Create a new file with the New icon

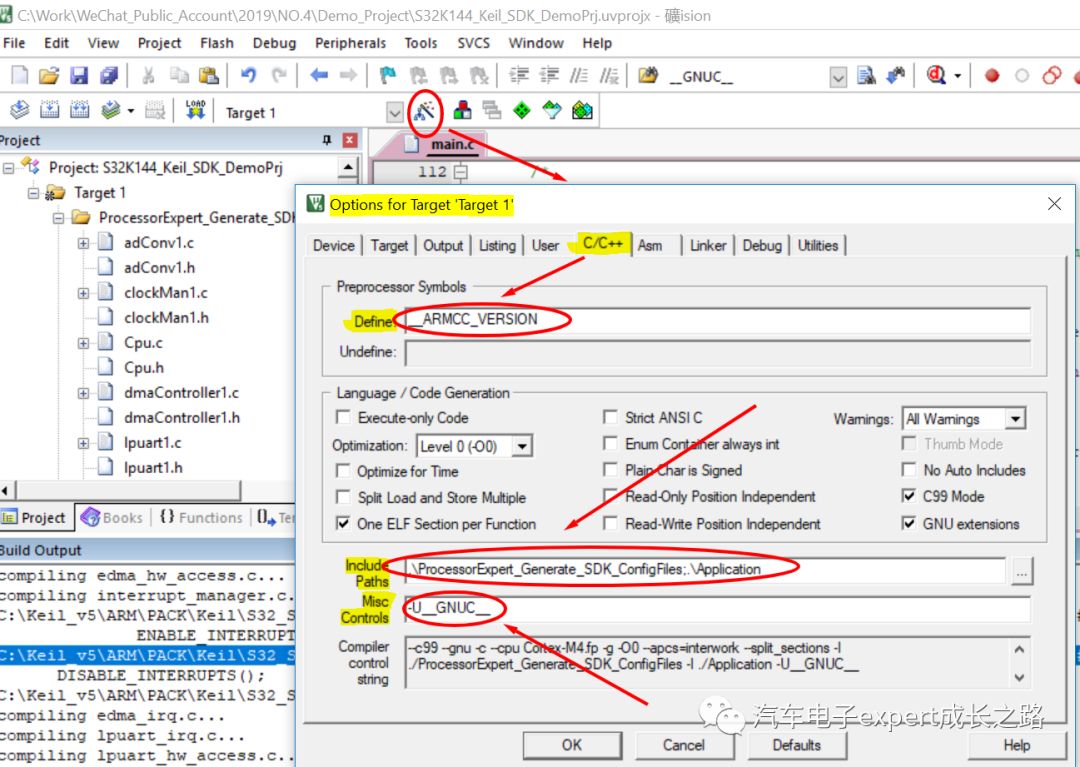pos(19,75)
